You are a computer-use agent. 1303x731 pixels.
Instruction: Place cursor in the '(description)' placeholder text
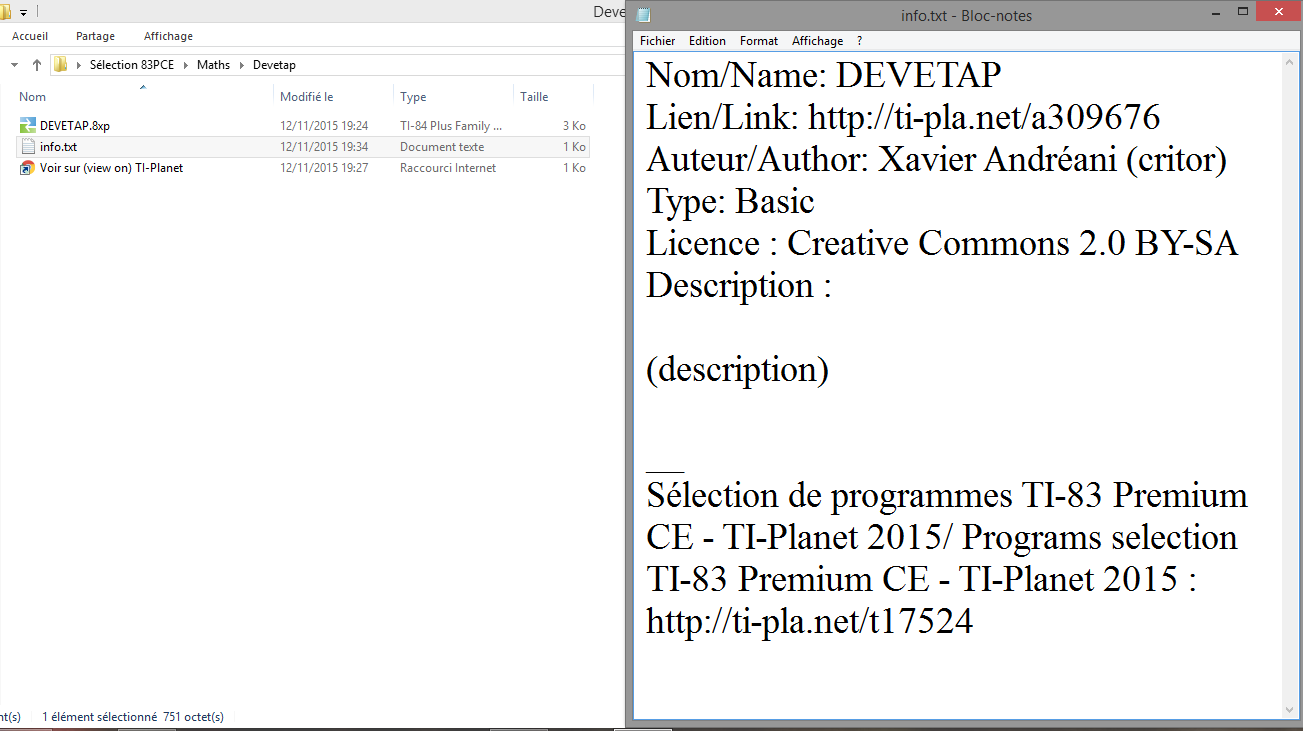[737, 369]
